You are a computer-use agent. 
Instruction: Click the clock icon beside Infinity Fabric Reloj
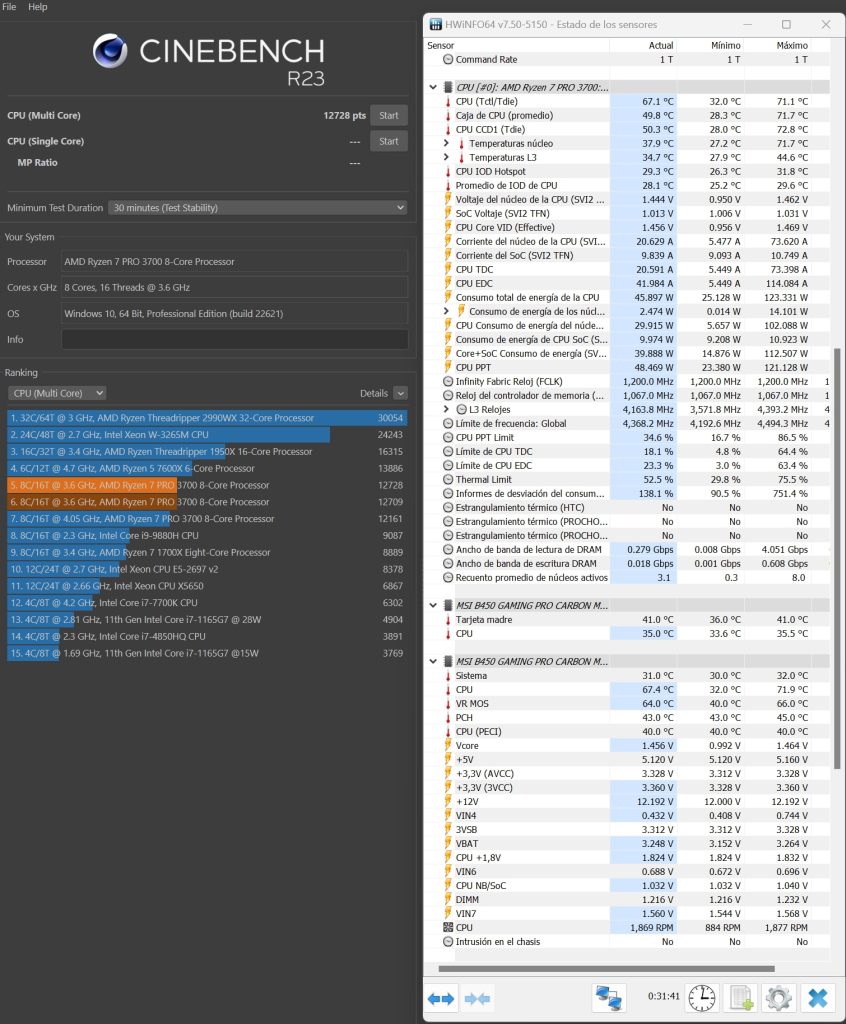pos(448,381)
